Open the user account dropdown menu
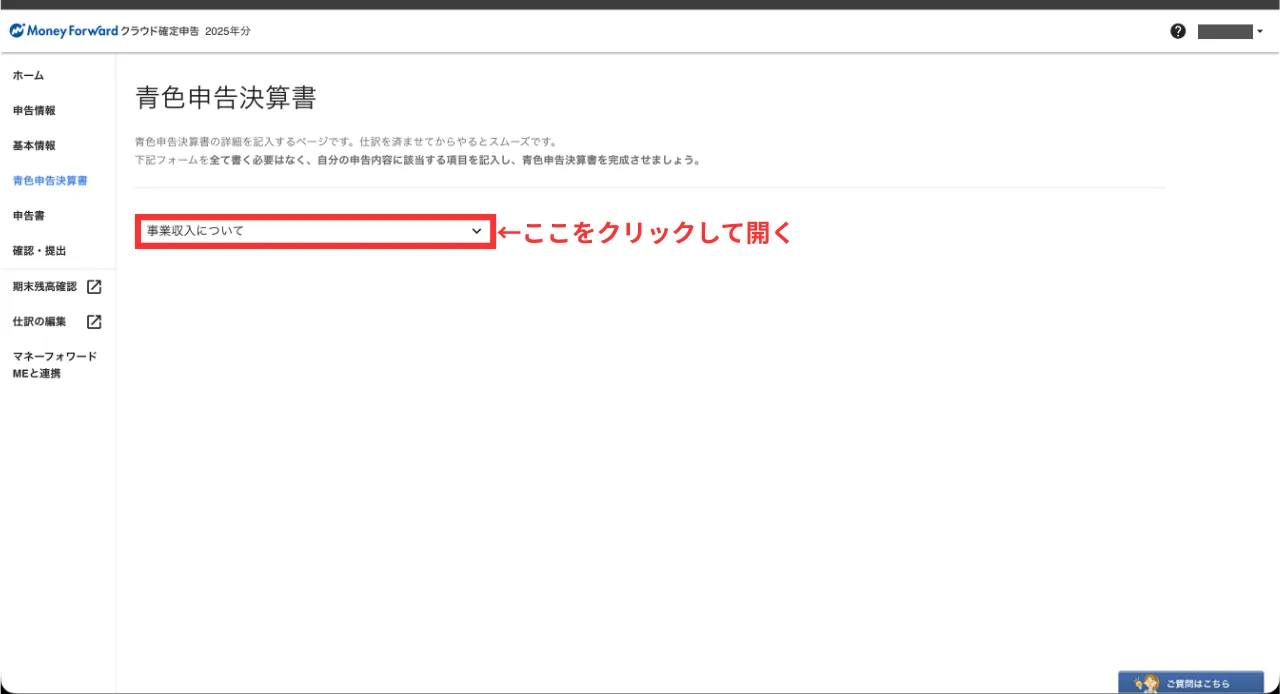The image size is (1280, 694). pyautogui.click(x=1230, y=31)
